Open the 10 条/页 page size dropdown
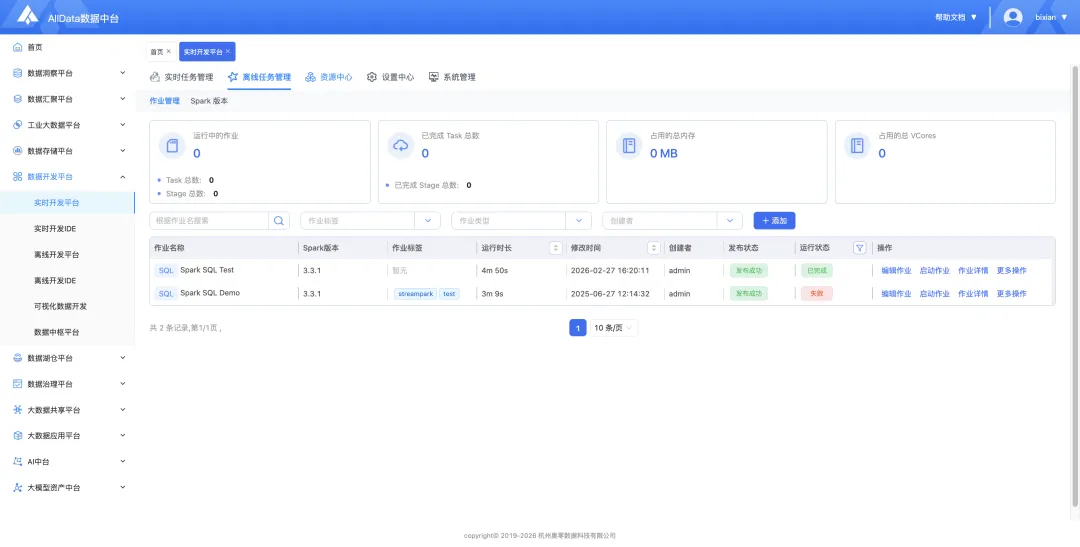 tap(614, 328)
